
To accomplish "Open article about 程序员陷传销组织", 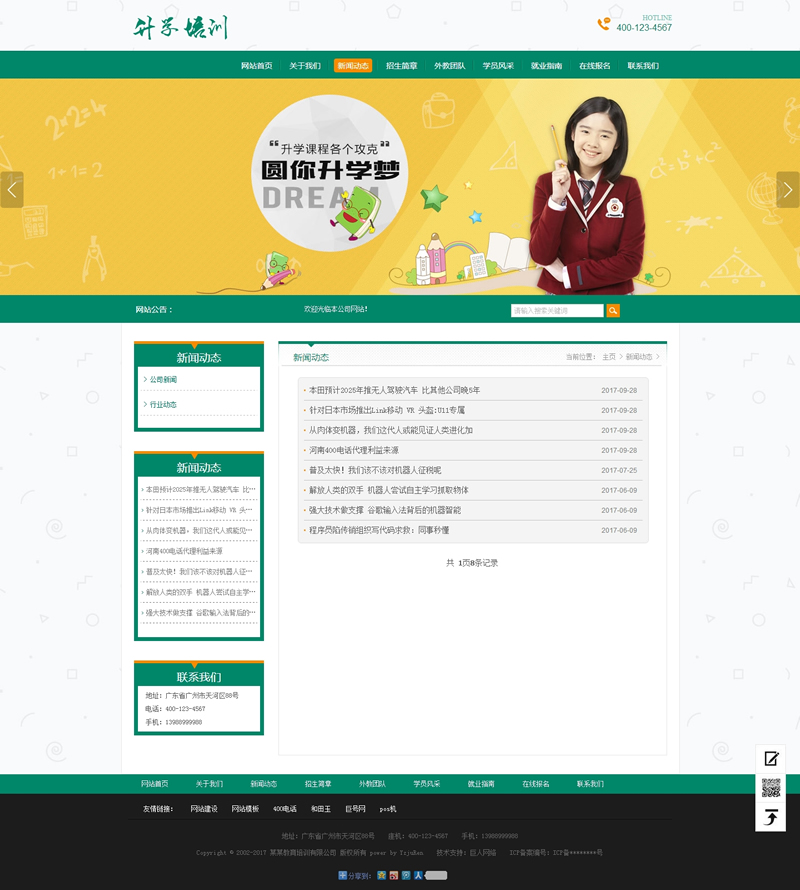I will coord(378,530).
